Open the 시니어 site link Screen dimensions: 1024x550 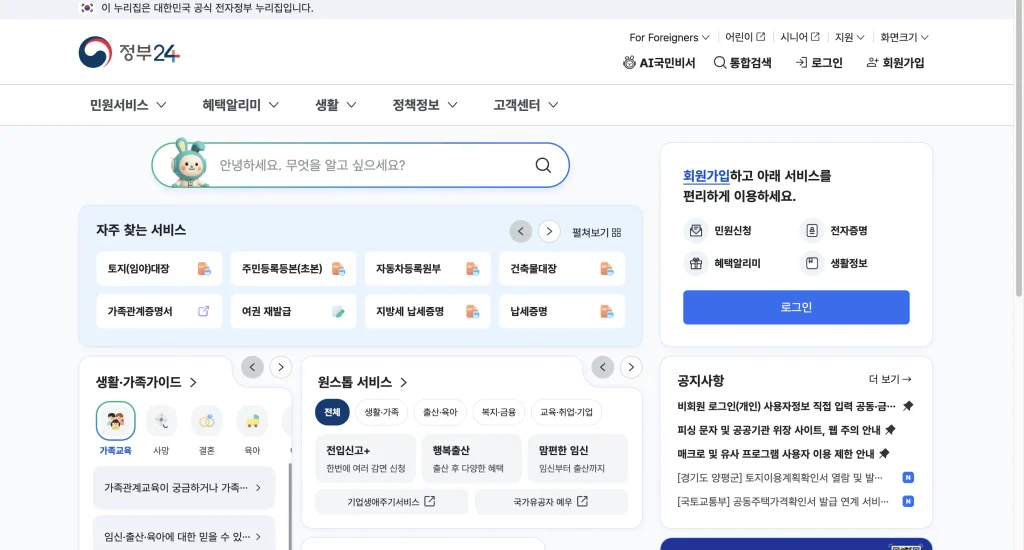pyautogui.click(x=800, y=37)
